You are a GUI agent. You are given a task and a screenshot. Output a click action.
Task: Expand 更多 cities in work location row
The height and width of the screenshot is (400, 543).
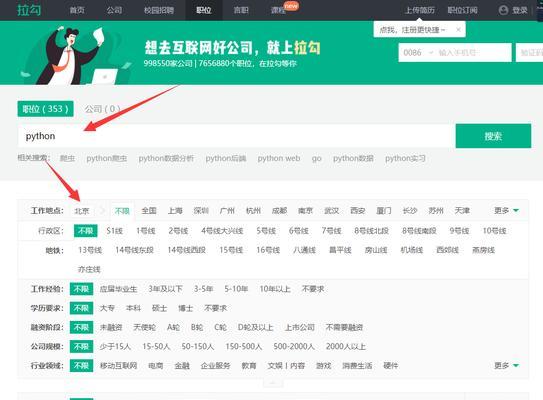point(506,211)
